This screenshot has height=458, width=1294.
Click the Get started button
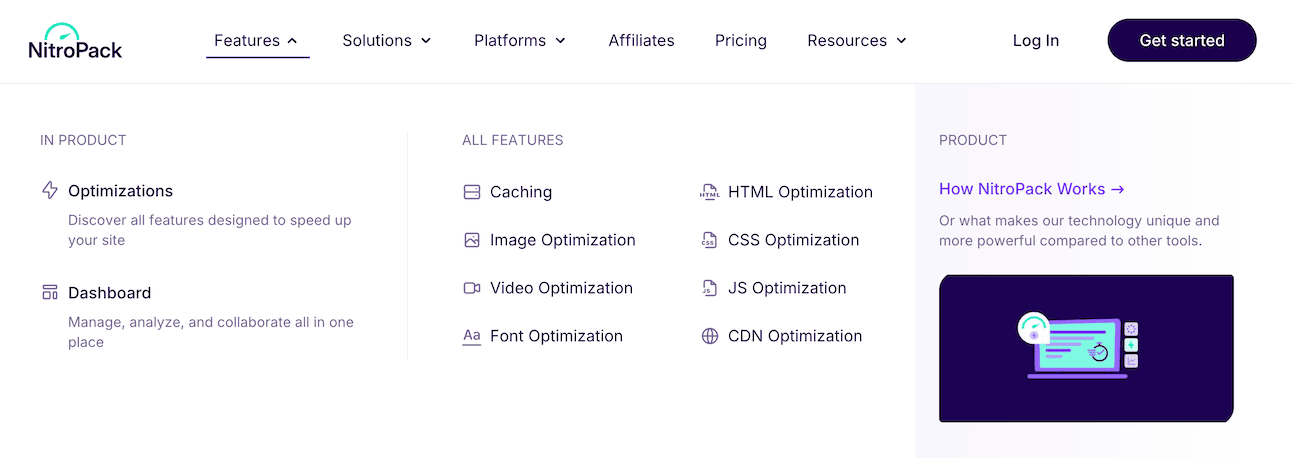click(x=1182, y=41)
